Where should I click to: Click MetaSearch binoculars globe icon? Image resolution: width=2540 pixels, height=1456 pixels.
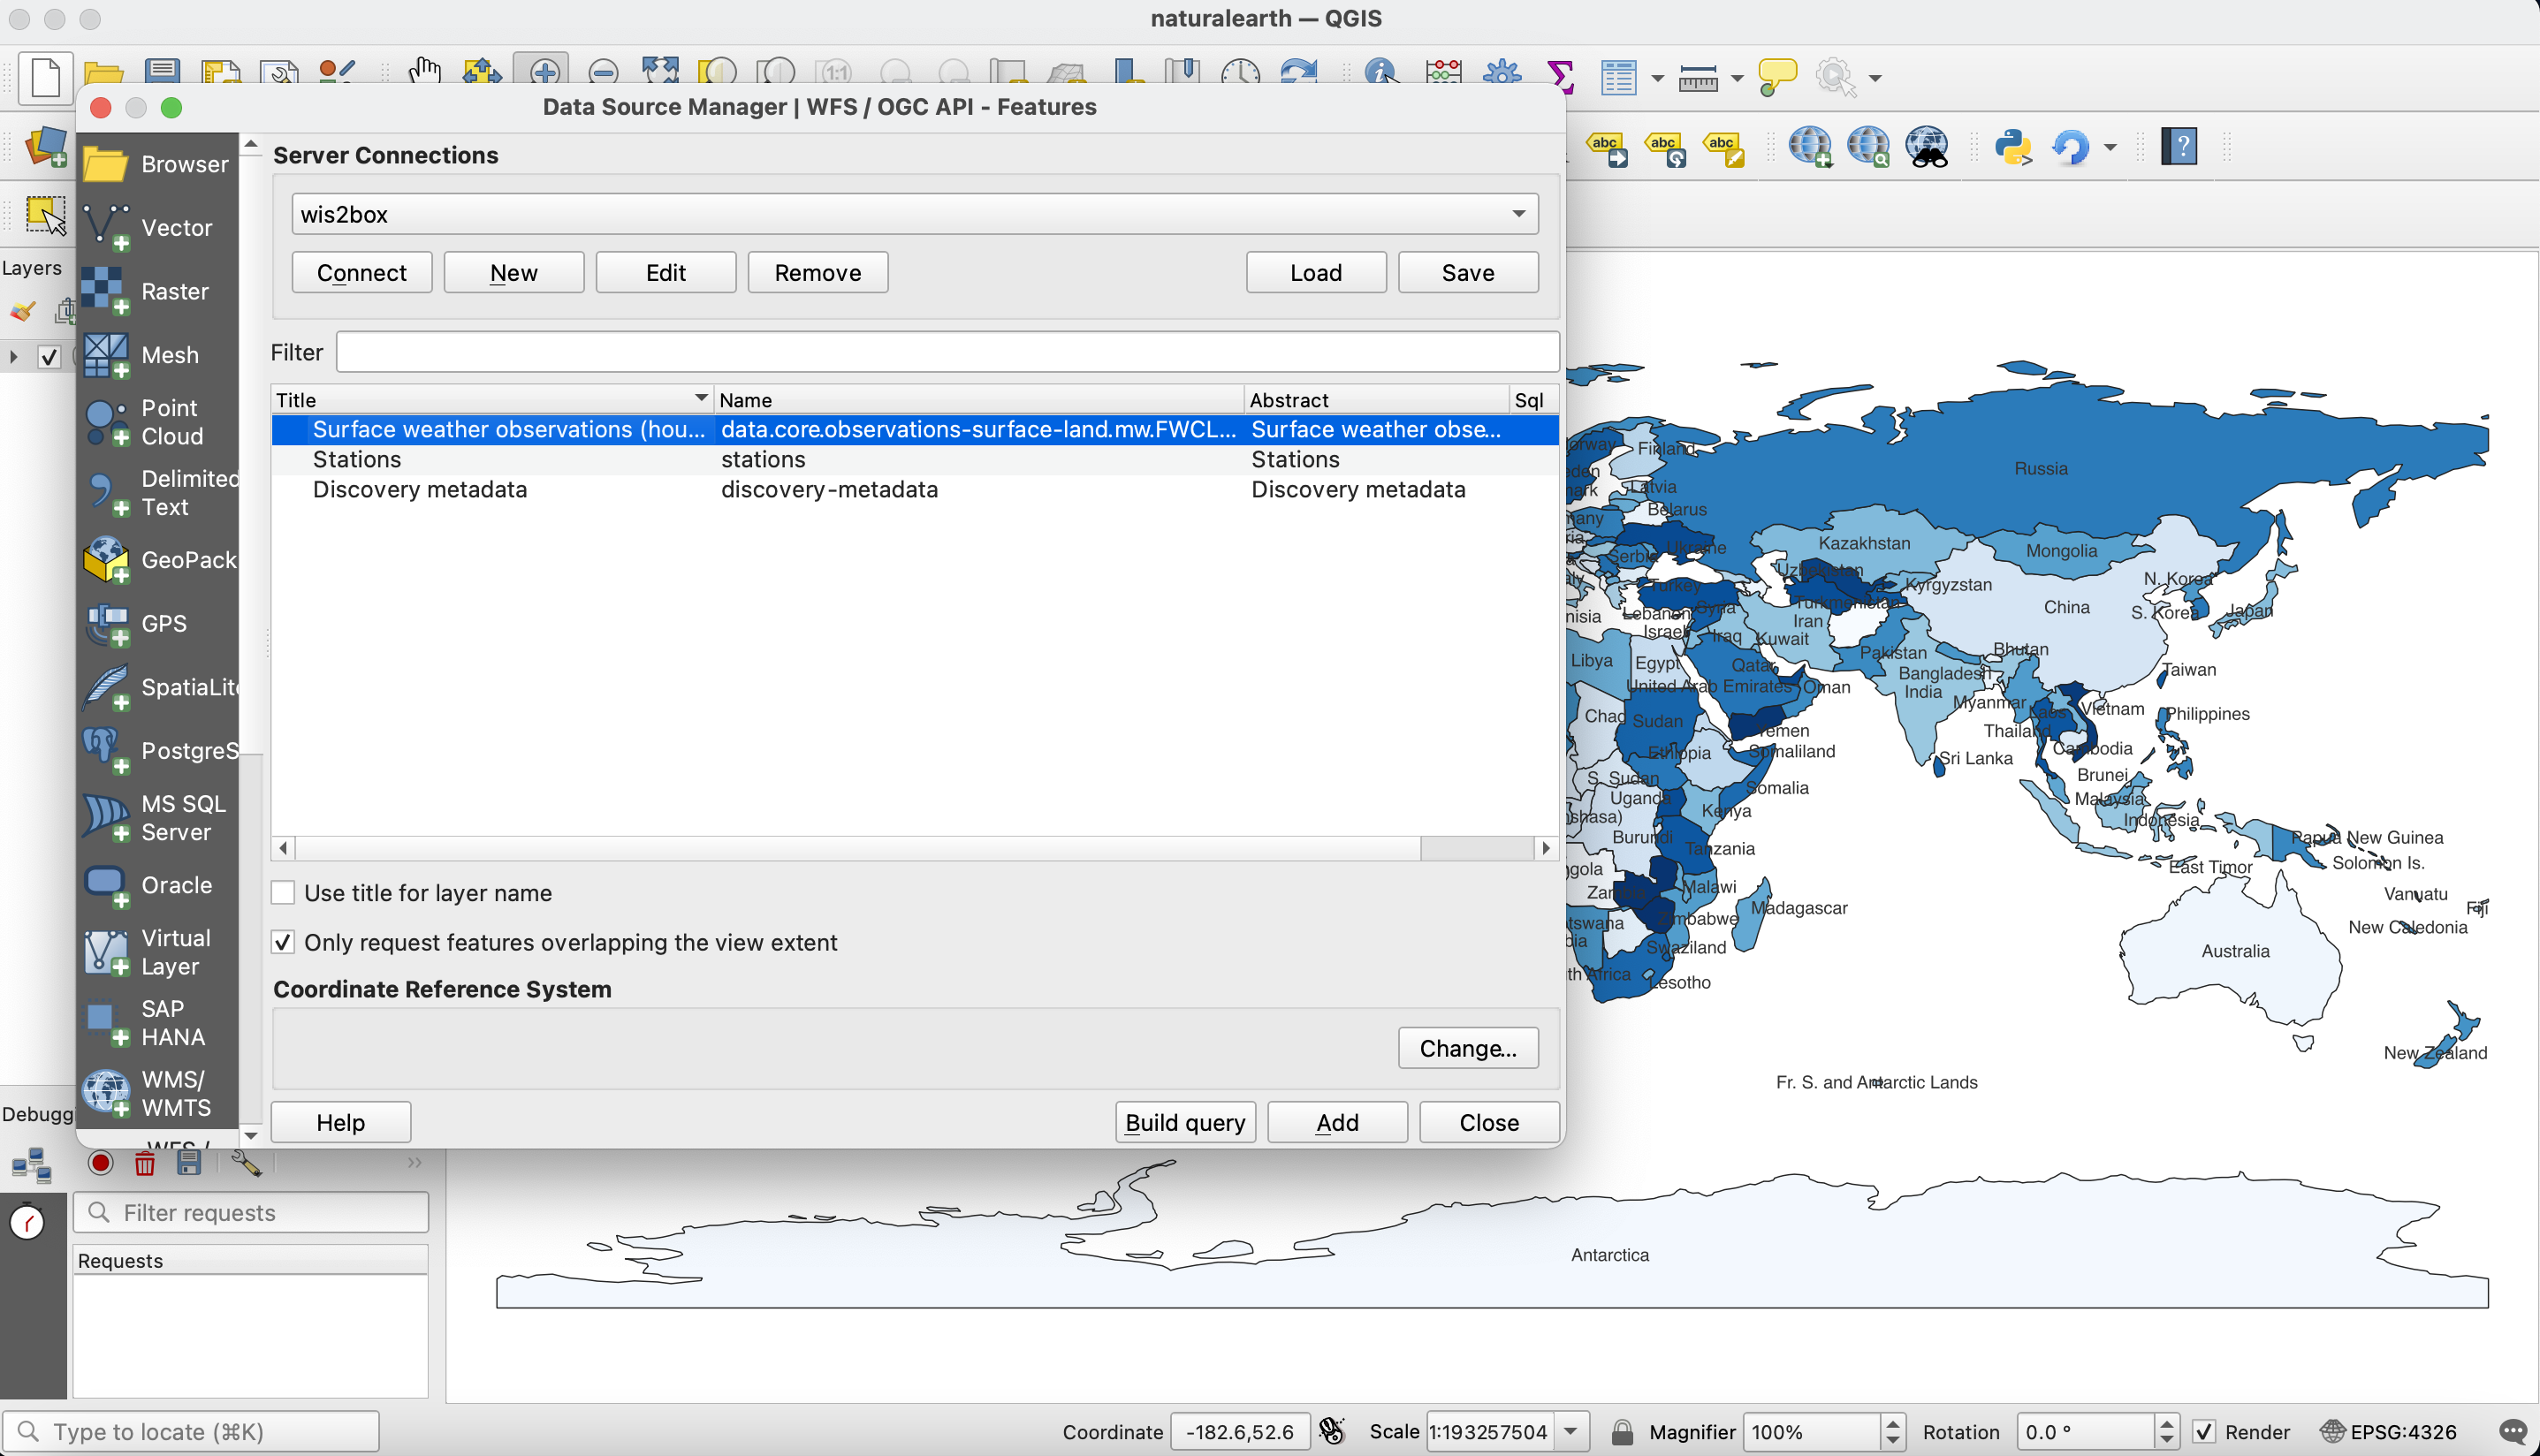[1927, 148]
